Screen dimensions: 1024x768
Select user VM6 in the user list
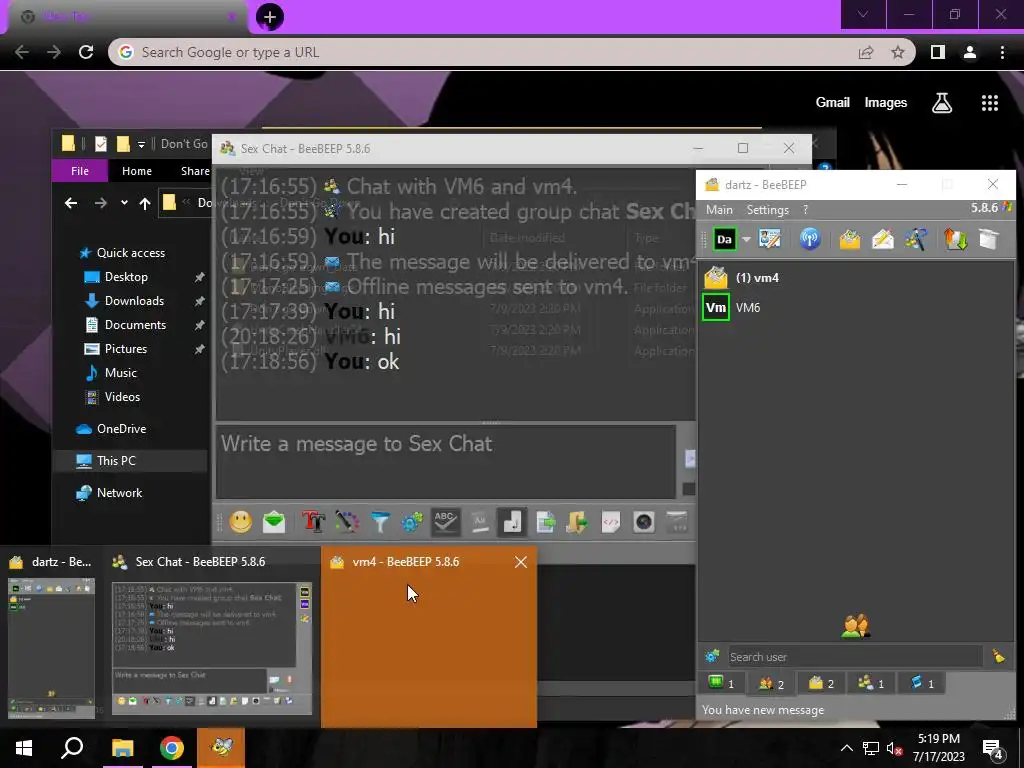856,308
